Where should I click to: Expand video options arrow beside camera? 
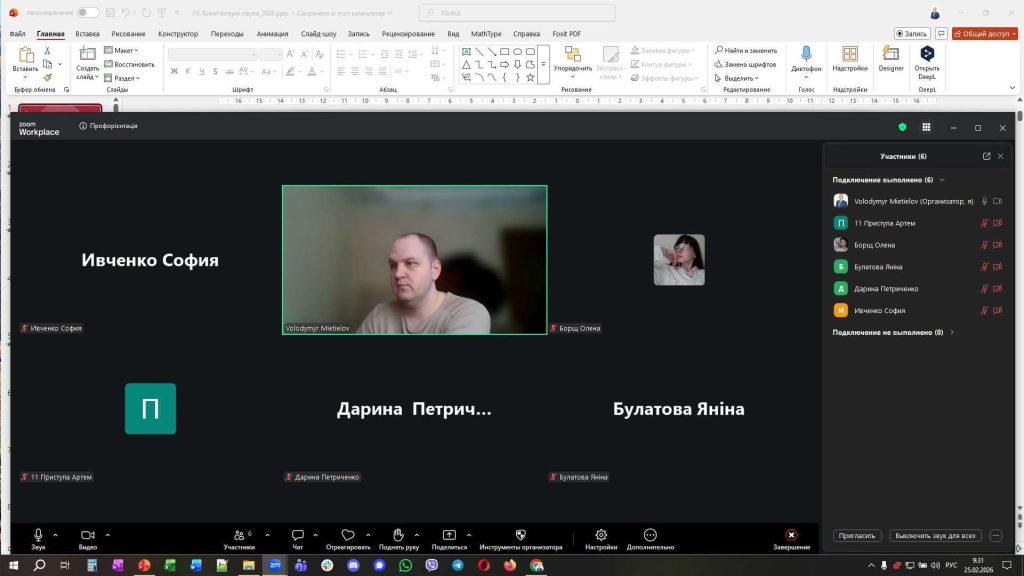pyautogui.click(x=108, y=534)
